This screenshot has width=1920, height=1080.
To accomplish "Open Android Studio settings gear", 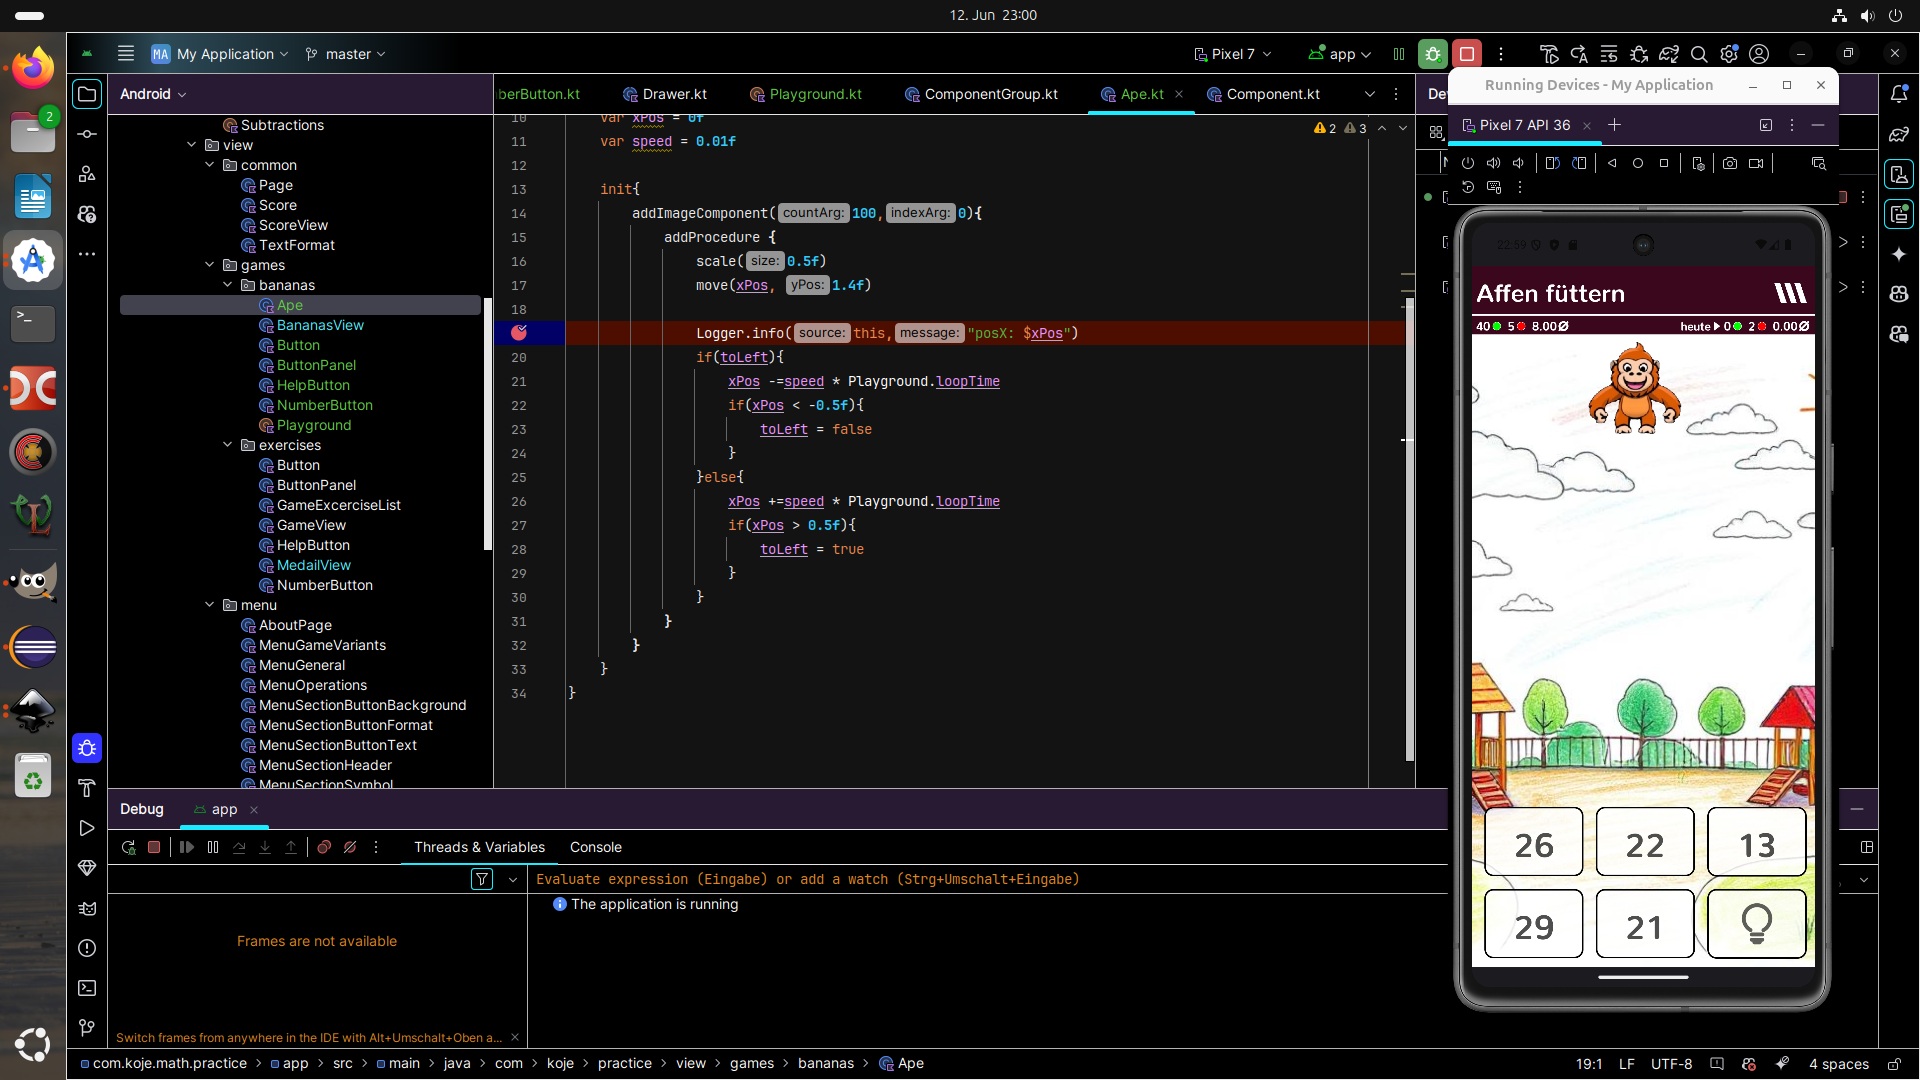I will point(1729,54).
